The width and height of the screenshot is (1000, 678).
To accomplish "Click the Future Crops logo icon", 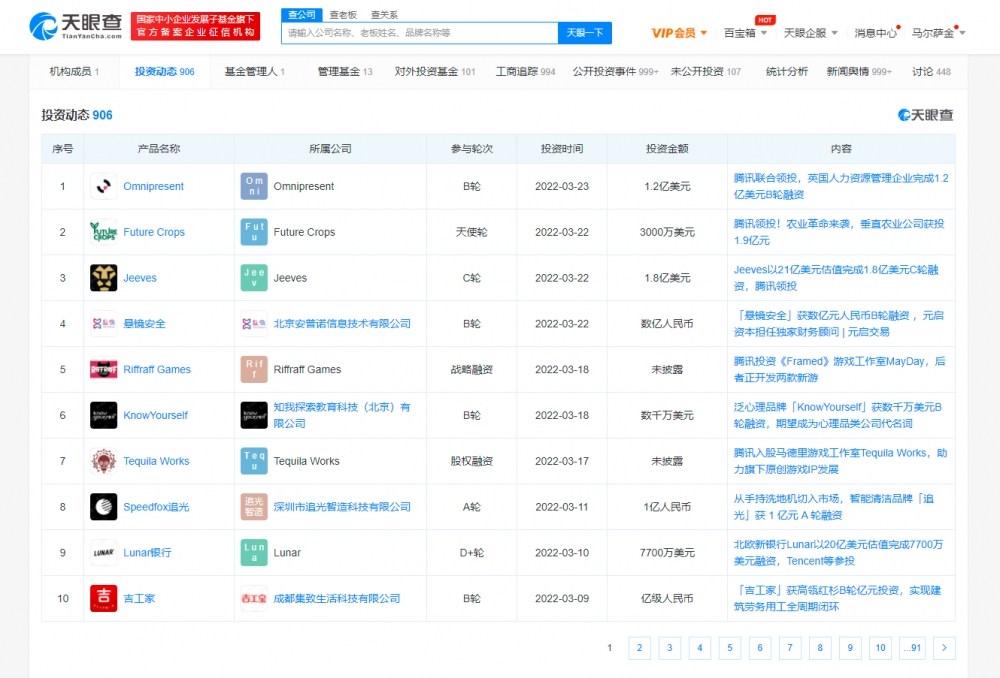I will (x=103, y=232).
